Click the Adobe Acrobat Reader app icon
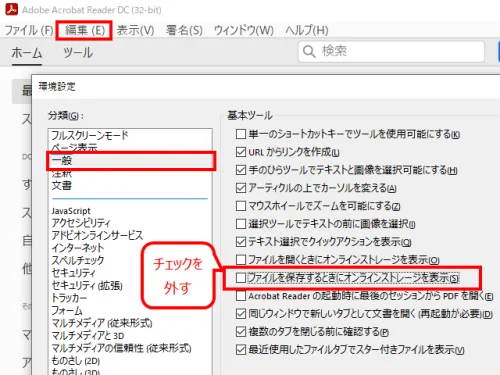This screenshot has width=500, height=375. 12,9
